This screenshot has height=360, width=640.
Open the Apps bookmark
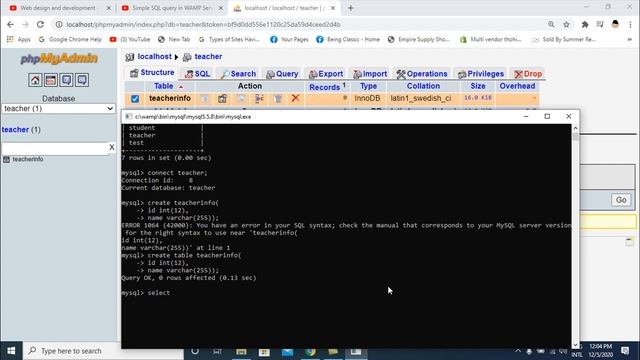tap(19, 40)
